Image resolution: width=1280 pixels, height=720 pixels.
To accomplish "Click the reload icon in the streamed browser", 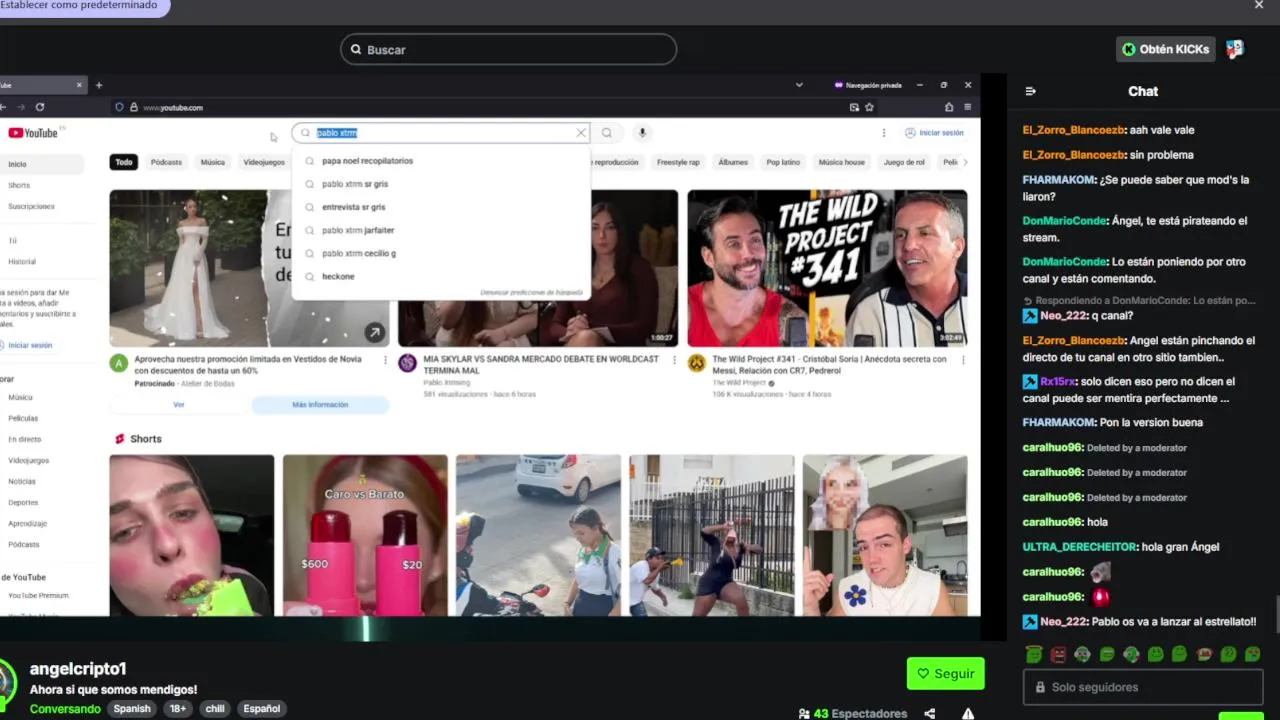I will (40, 107).
